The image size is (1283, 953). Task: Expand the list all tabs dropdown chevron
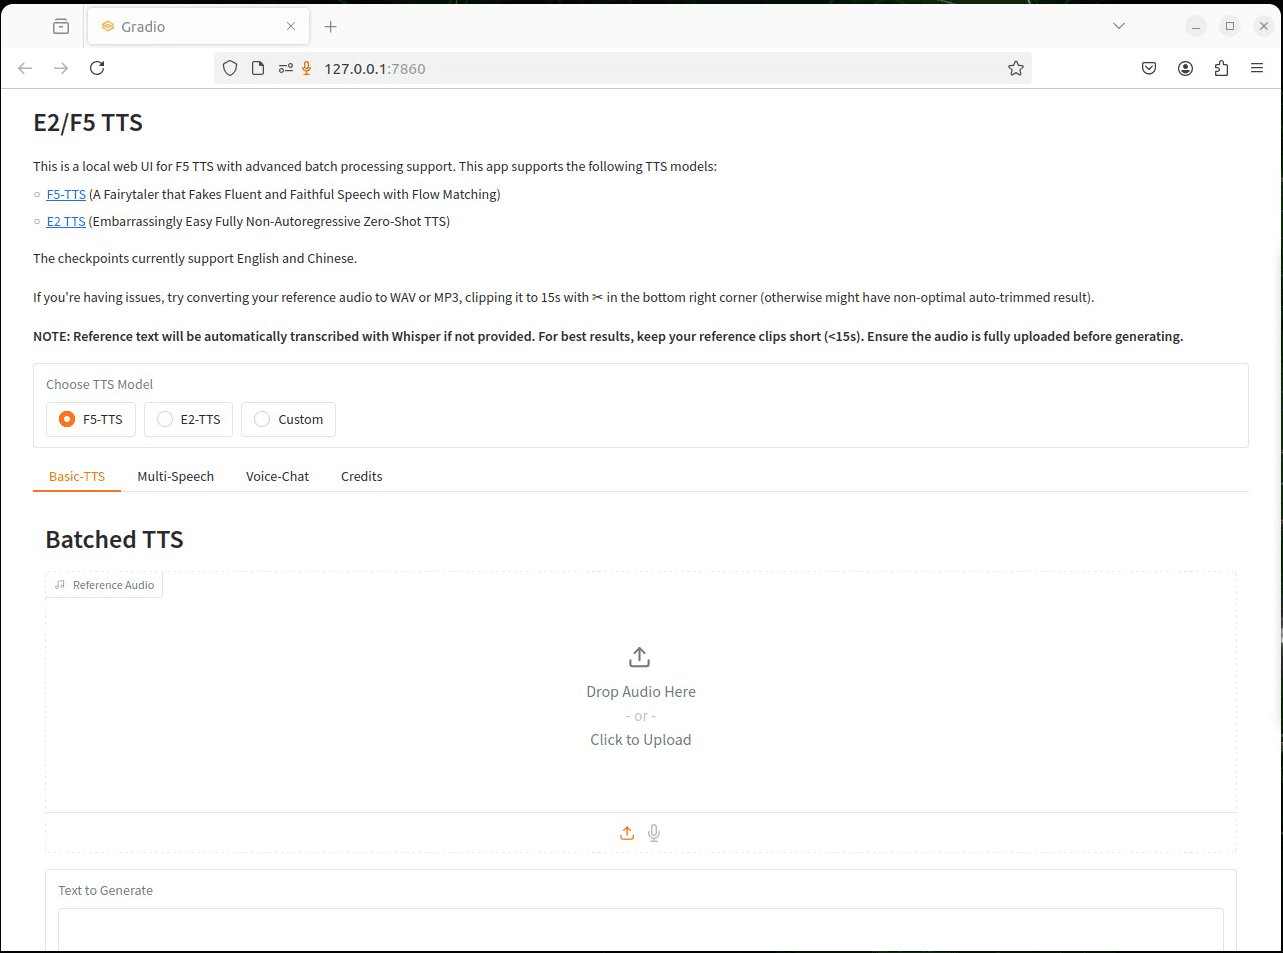click(x=1119, y=26)
